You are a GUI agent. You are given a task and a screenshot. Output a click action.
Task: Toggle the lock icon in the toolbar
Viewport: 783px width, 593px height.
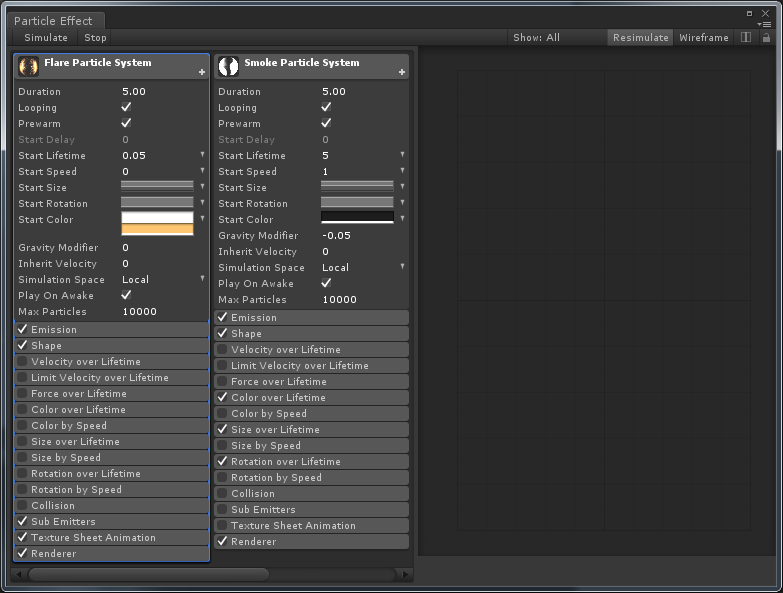(x=766, y=37)
